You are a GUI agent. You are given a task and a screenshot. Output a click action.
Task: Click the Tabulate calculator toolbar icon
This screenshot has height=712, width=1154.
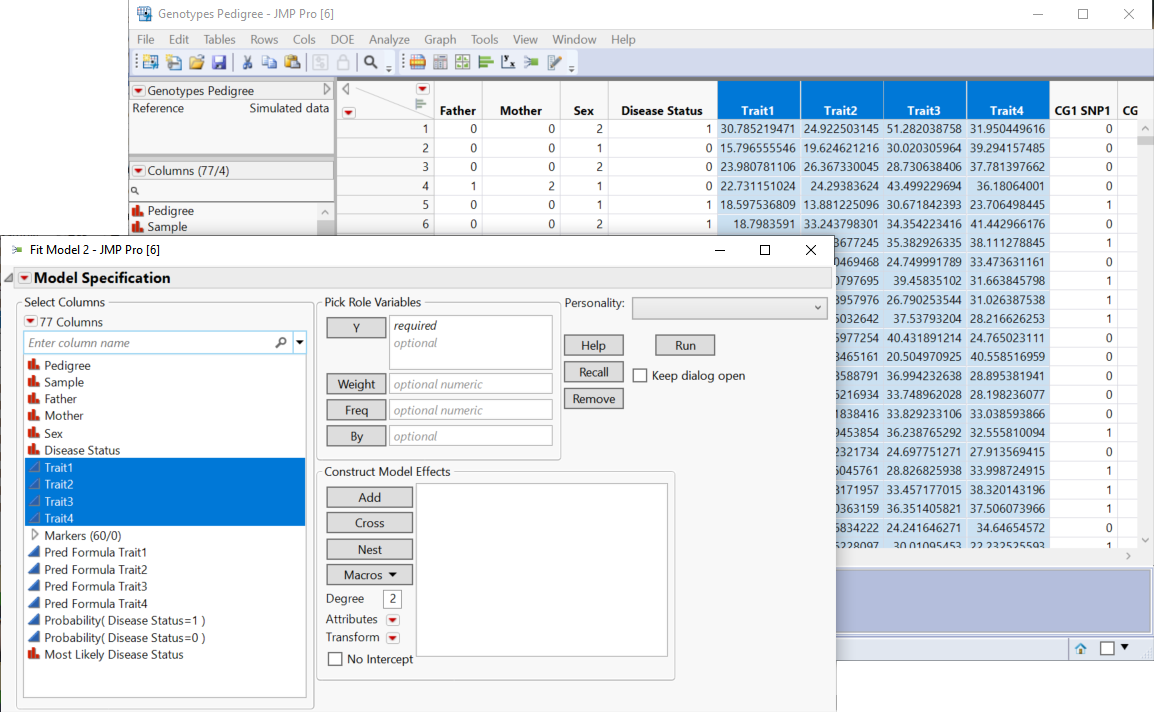(441, 62)
